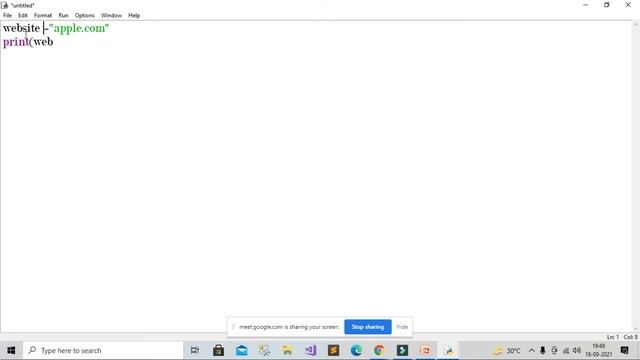Minimize the IDLE editor window
This screenshot has height=360, width=640.
[586, 5]
